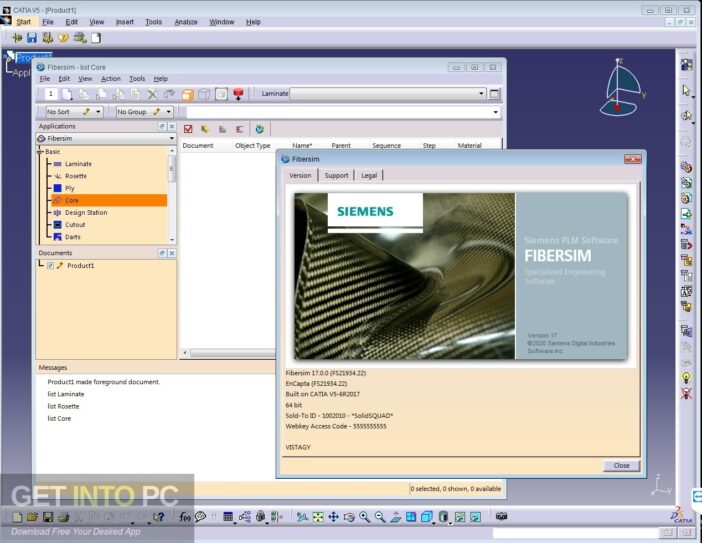The width and height of the screenshot is (702, 543).
Task: Click the Rotate icon in bottom toolbar
Action: pyautogui.click(x=349, y=517)
